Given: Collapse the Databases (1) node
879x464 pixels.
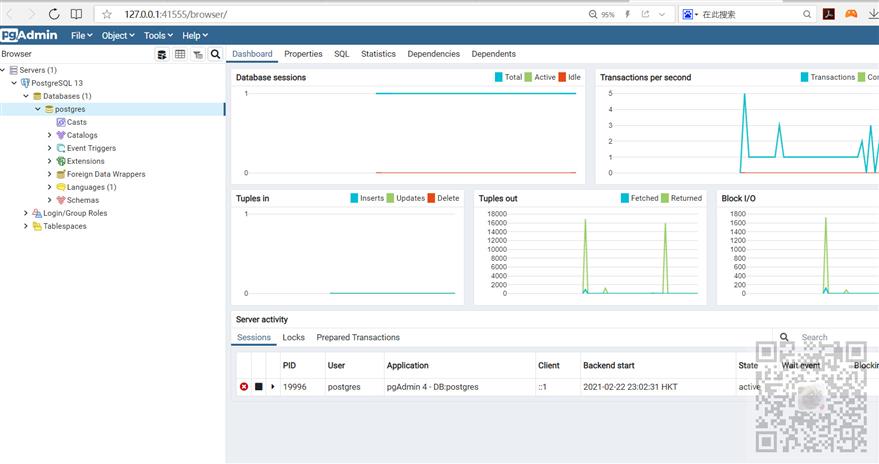Looking at the screenshot, I should click(x=26, y=96).
